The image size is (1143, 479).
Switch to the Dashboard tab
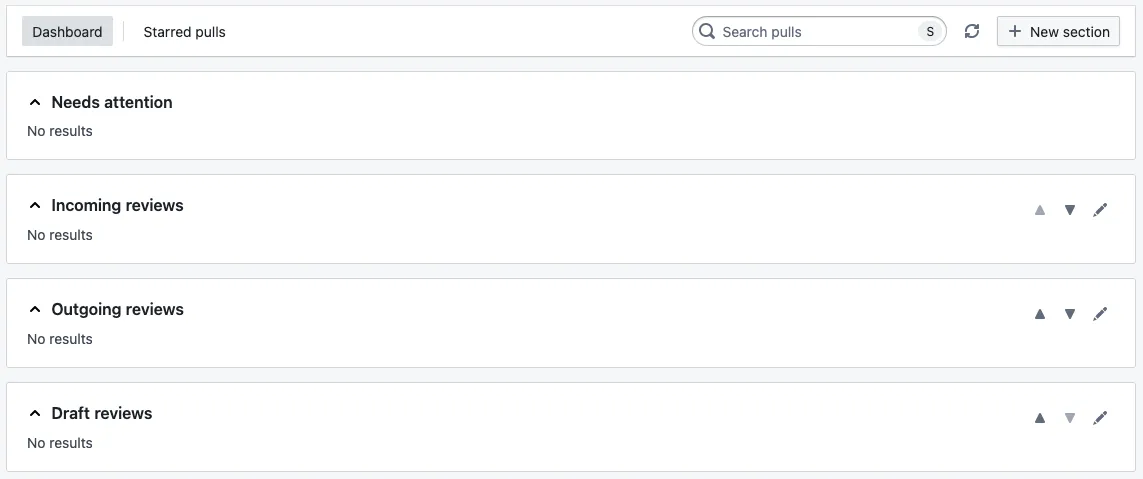[67, 32]
